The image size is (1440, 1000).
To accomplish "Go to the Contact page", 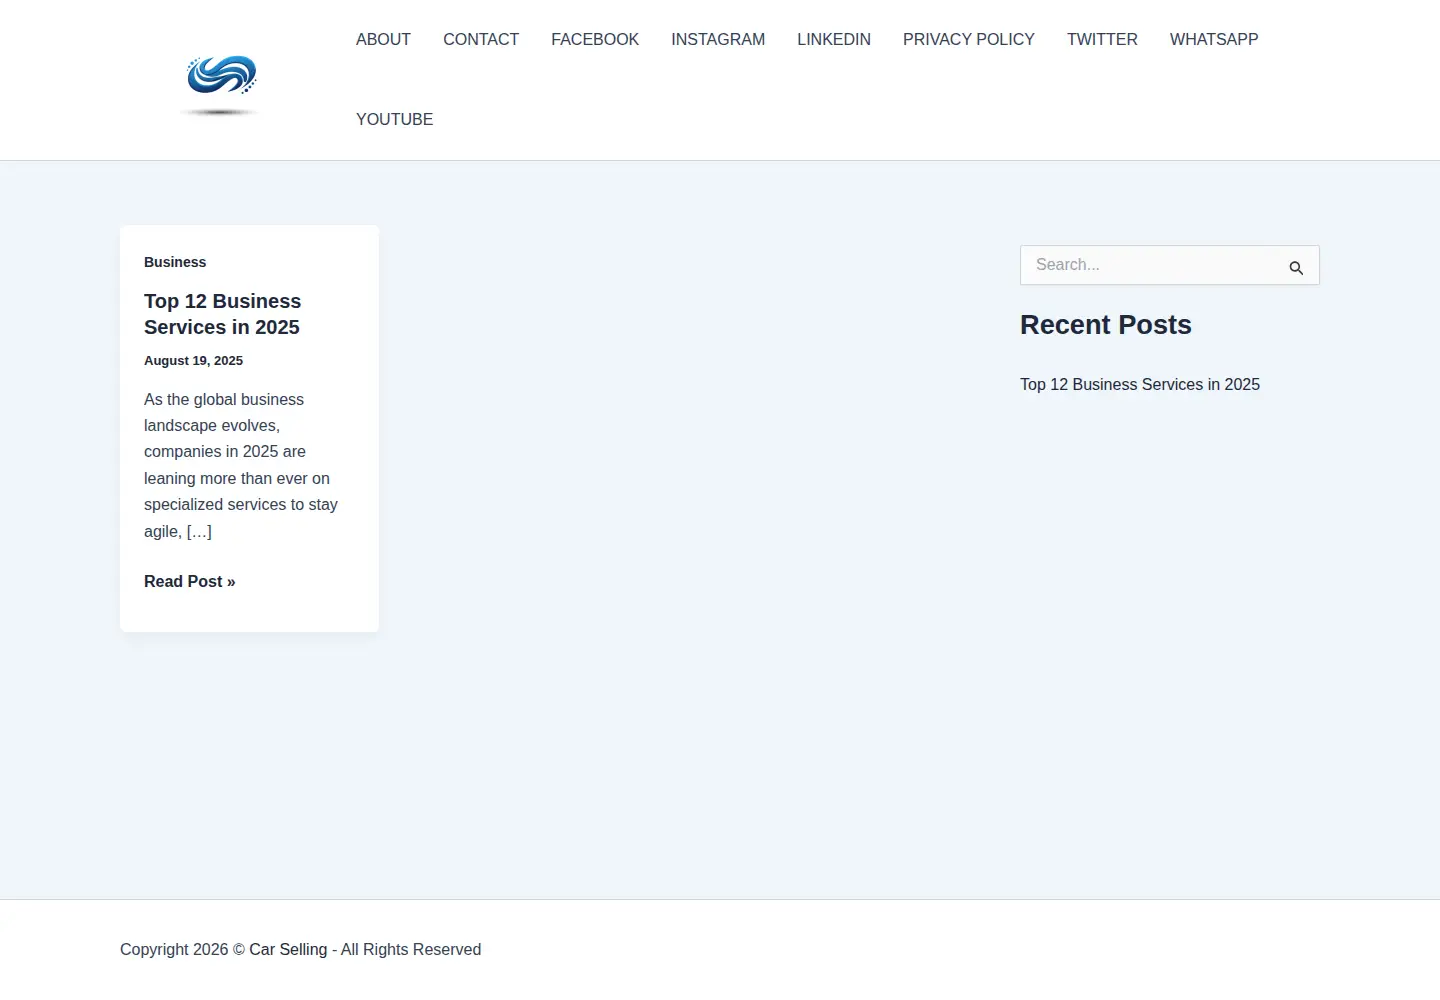I will pyautogui.click(x=481, y=39).
